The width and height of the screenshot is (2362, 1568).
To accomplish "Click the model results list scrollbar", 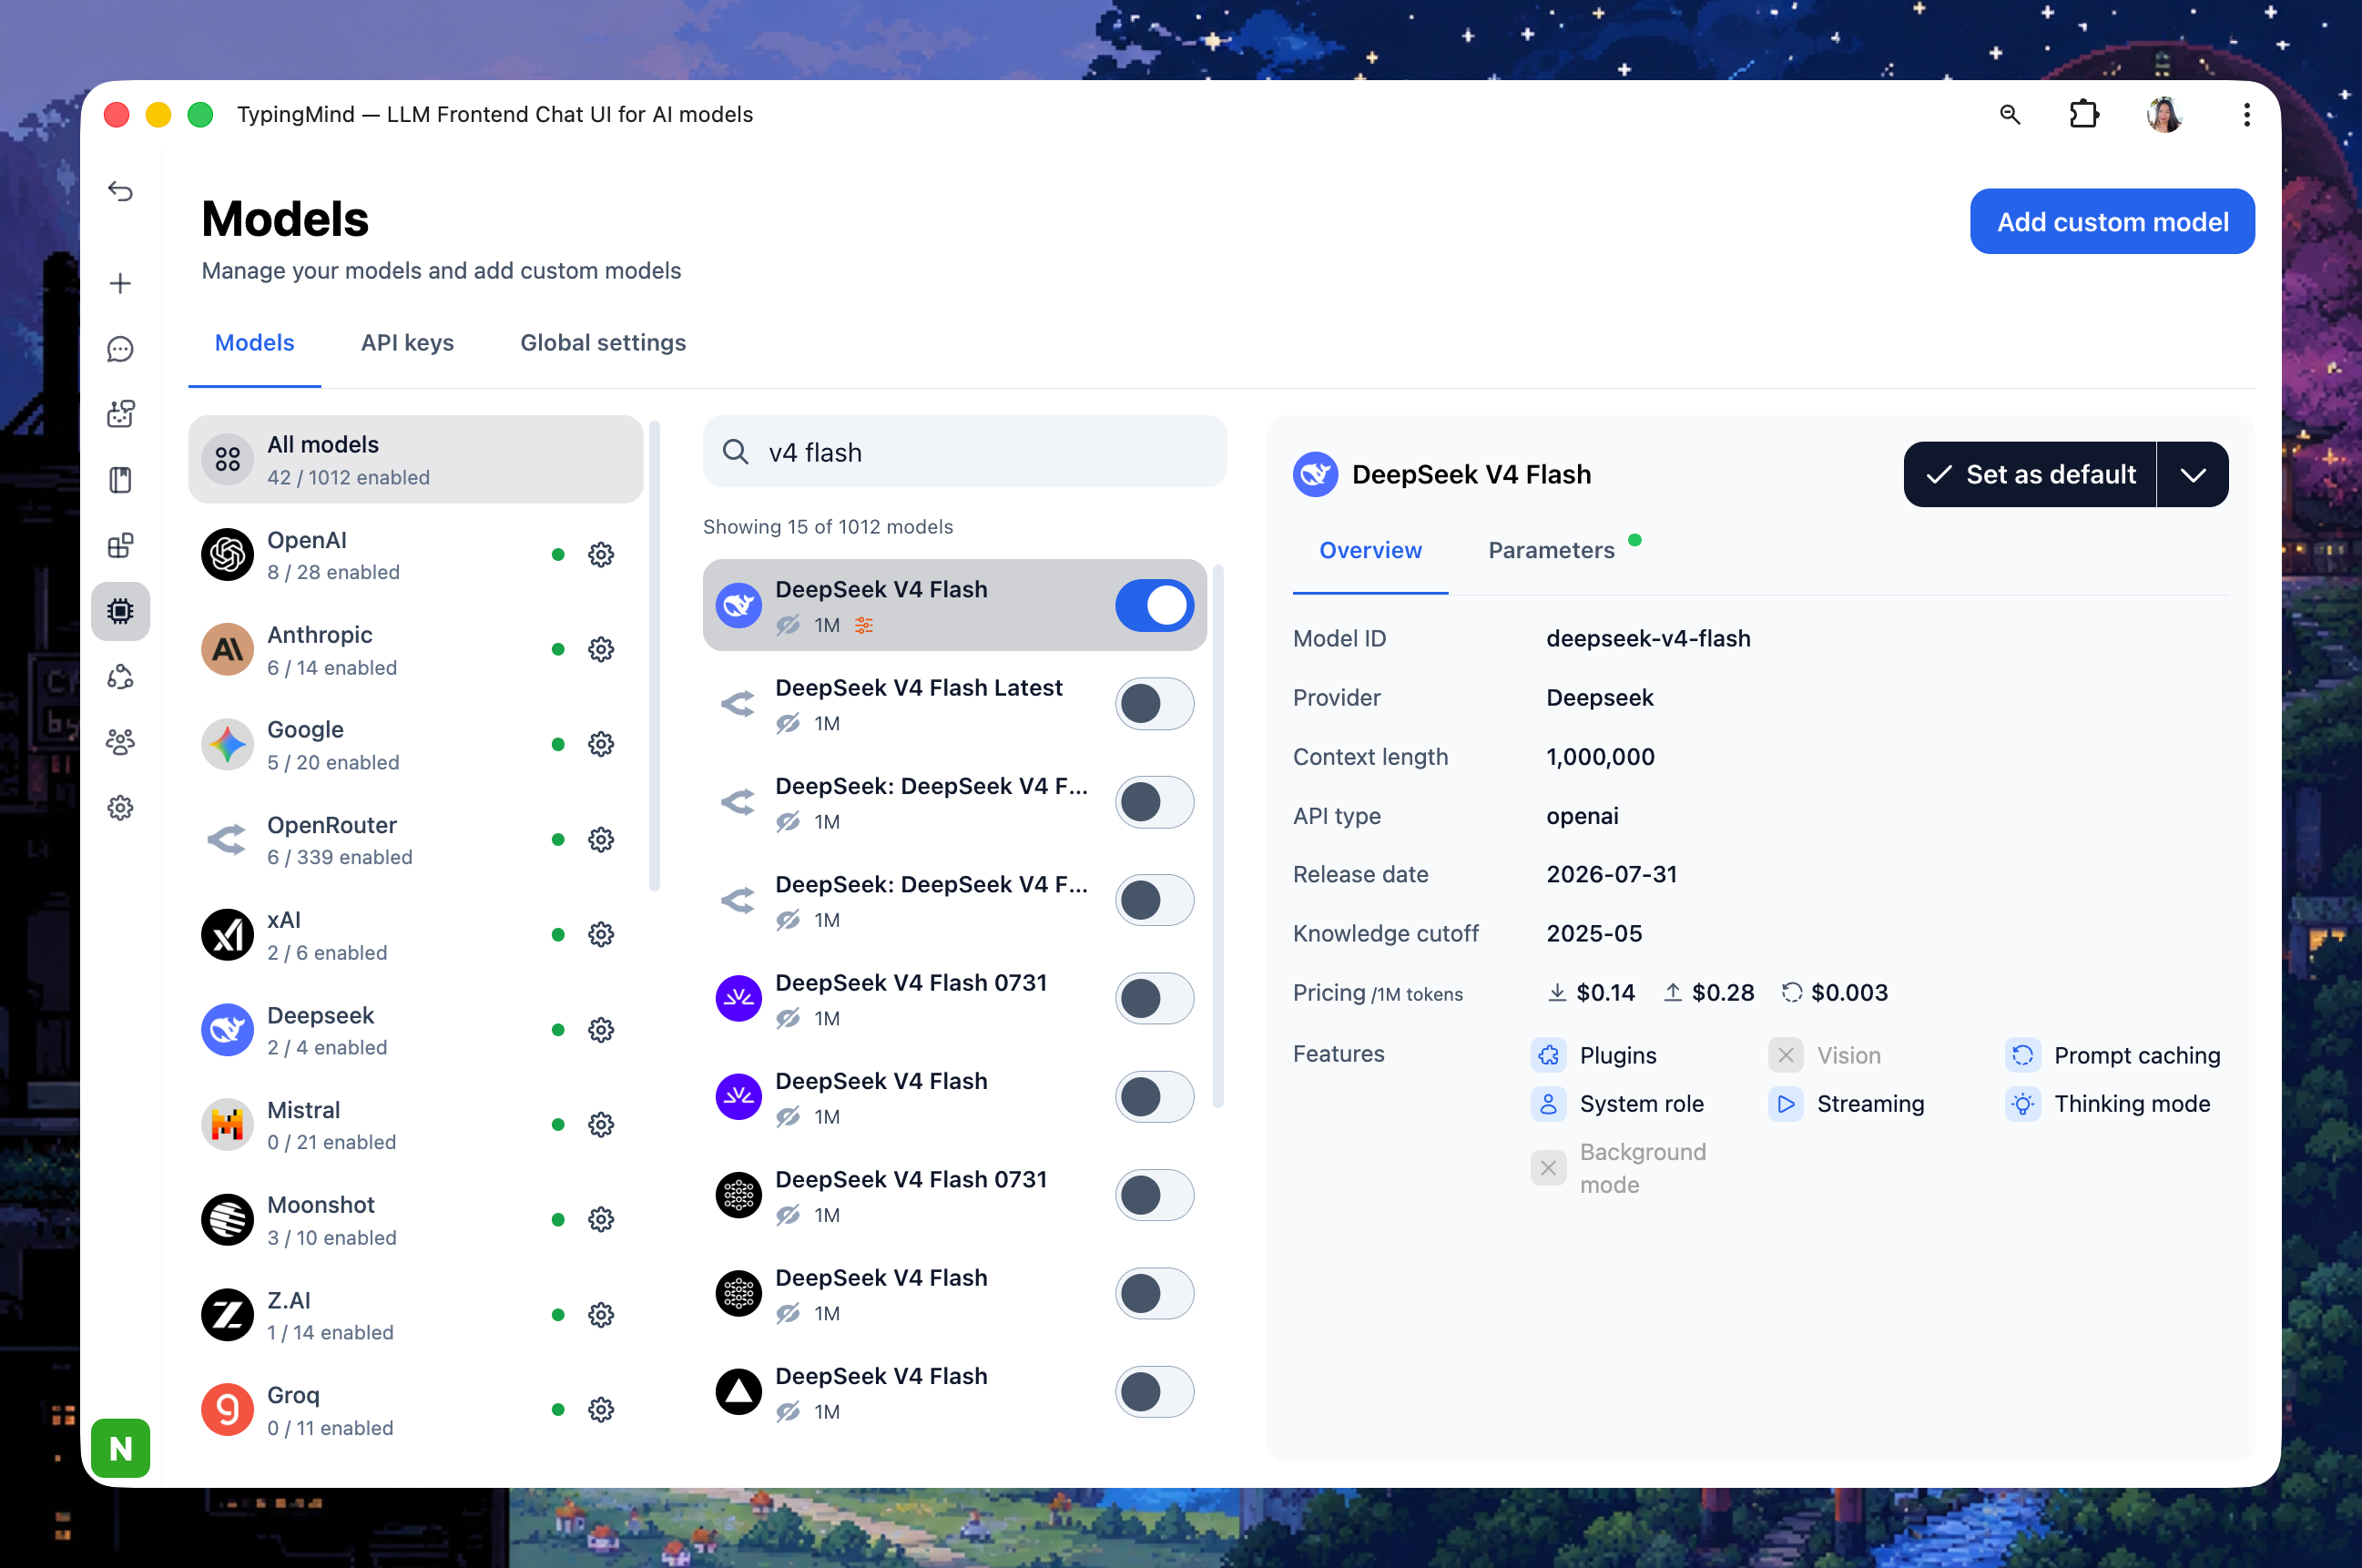I will coord(1217,836).
